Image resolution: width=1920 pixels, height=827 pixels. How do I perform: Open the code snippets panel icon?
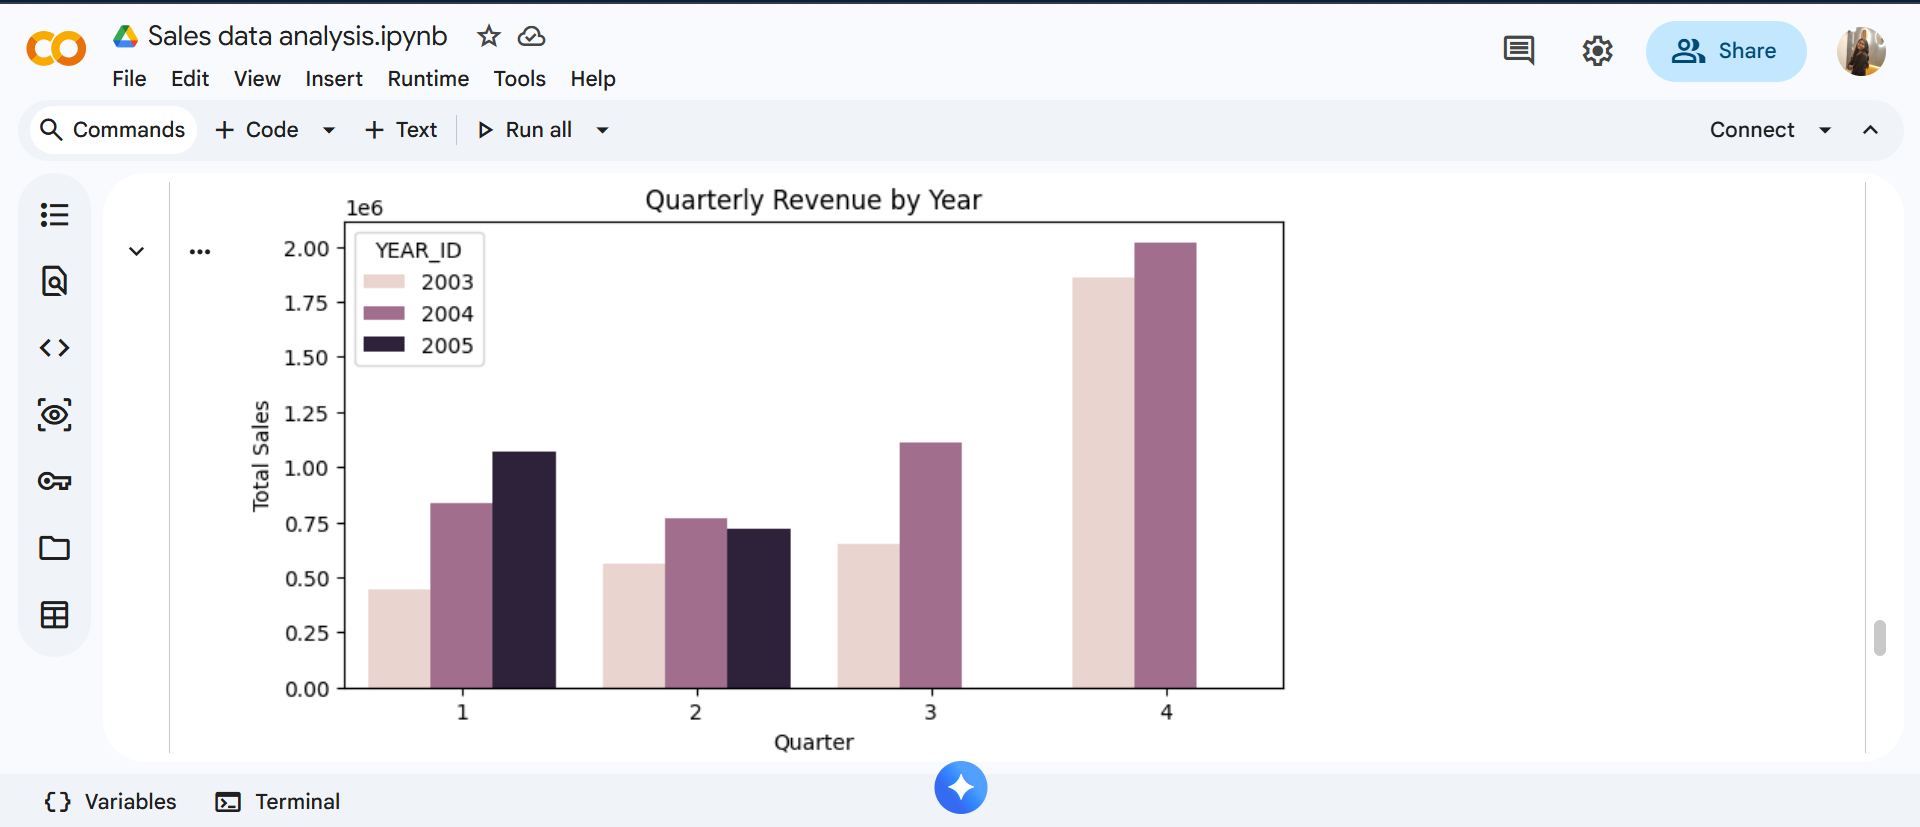(x=54, y=348)
